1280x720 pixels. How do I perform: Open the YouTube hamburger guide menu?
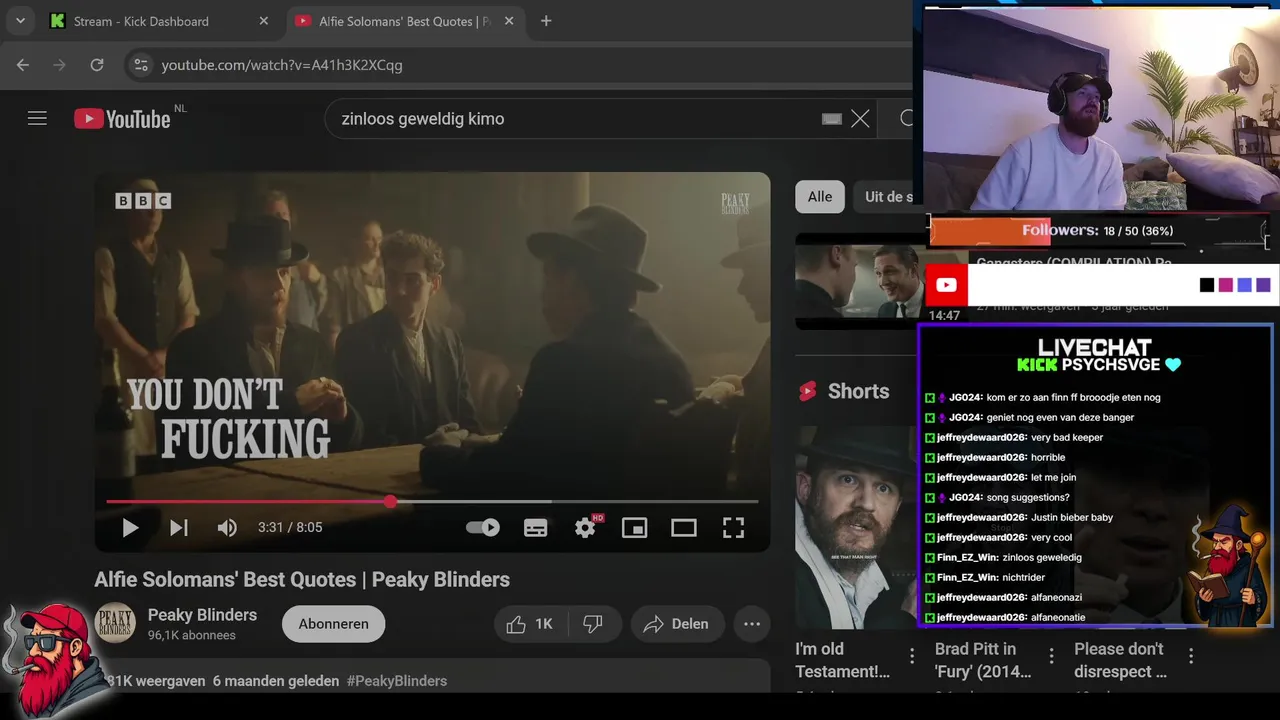[x=37, y=119]
